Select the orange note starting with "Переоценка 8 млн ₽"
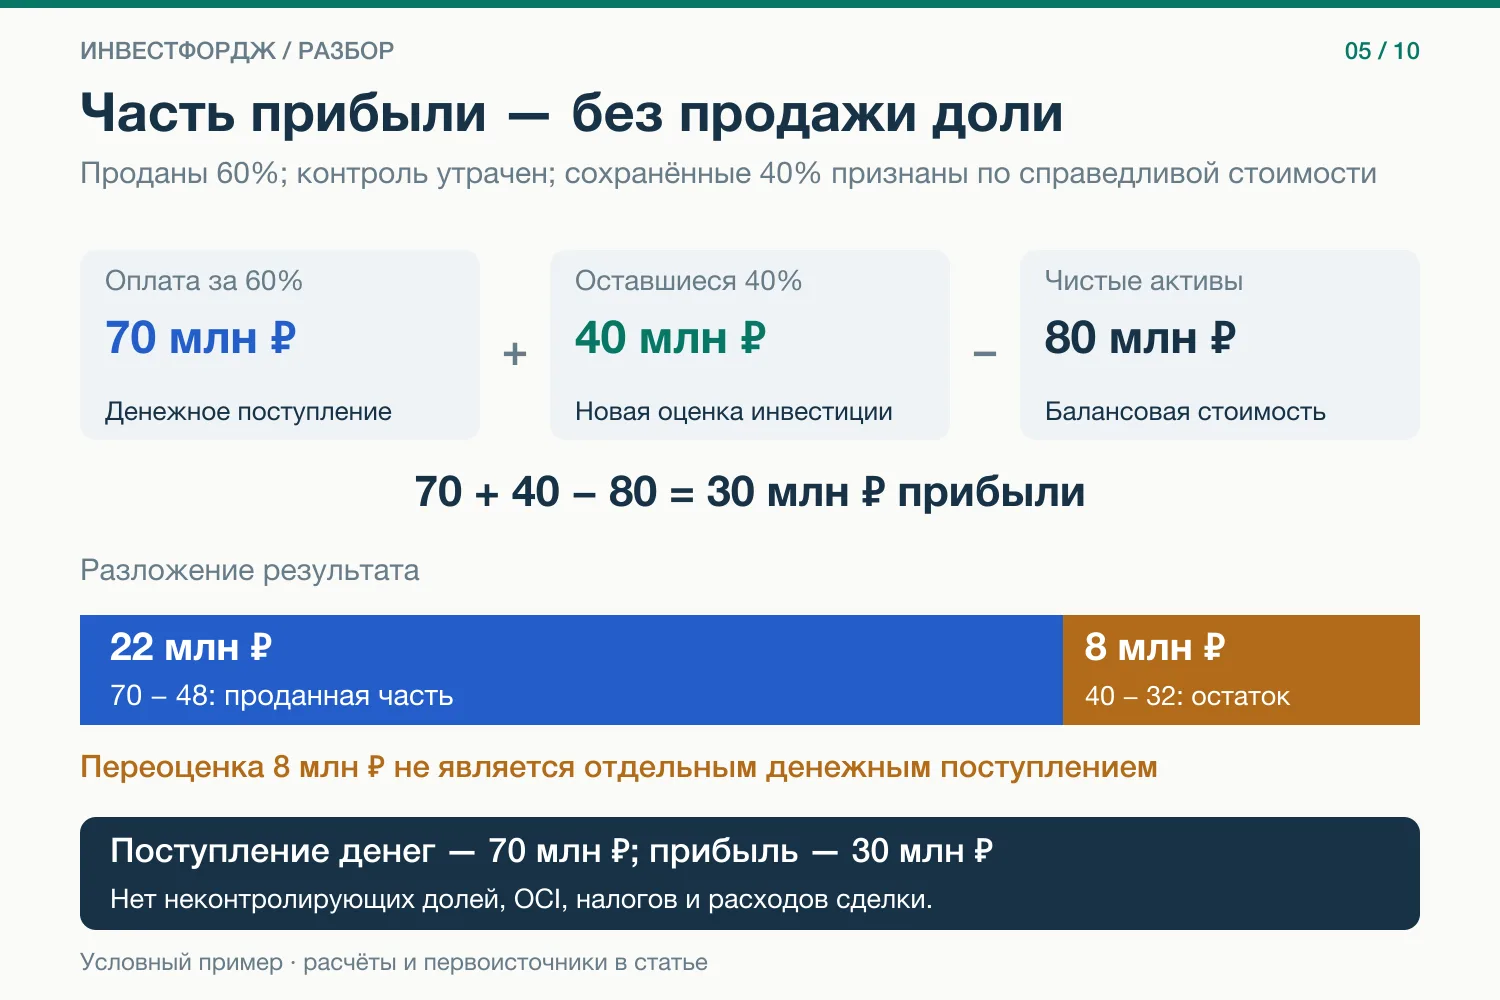Viewport: 1500px width, 1000px height. pos(619,767)
